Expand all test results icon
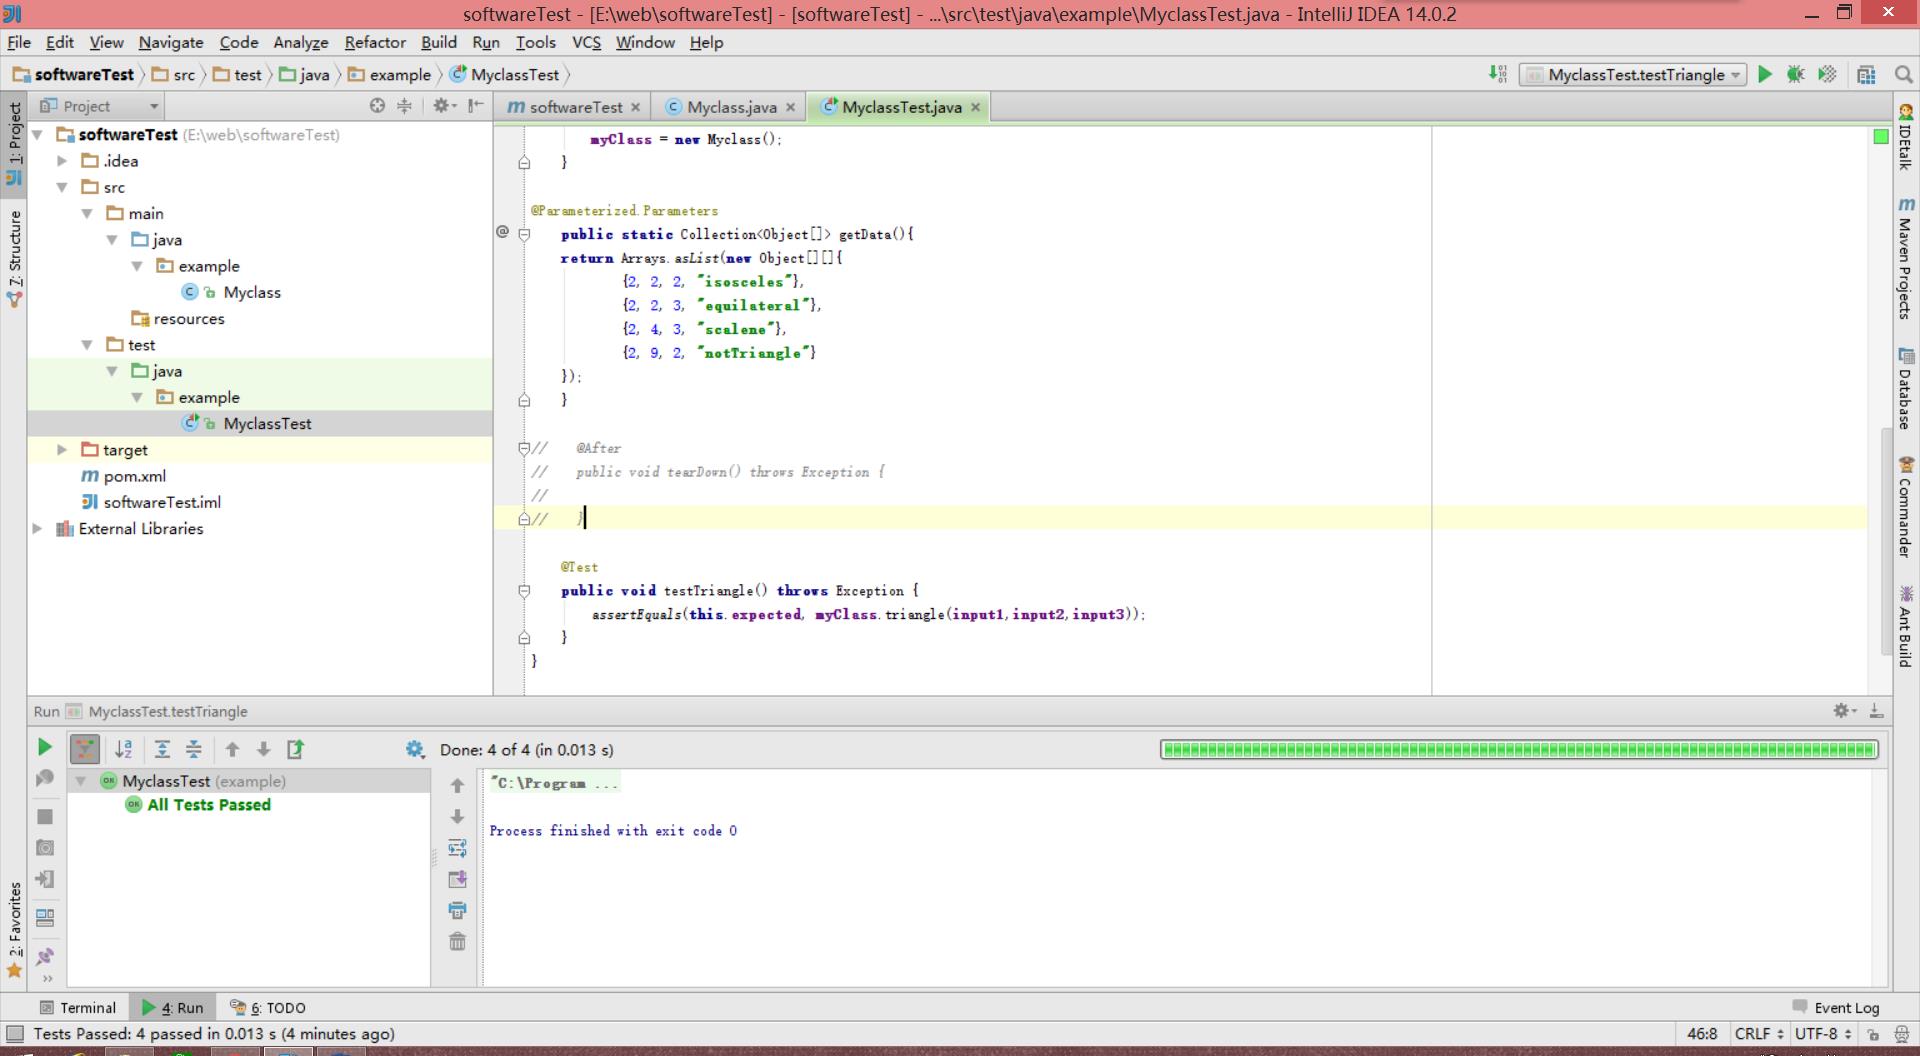The image size is (1920, 1056). pyautogui.click(x=162, y=749)
